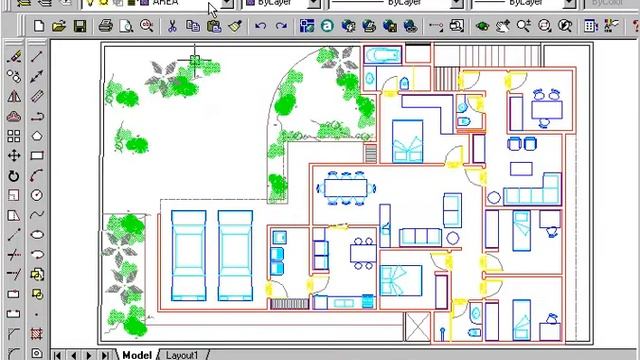Start 3D Orbit tool
This screenshot has width=640, height=360.
pos(482,26)
